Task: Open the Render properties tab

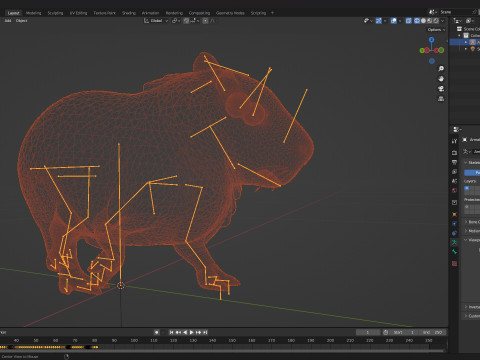Action: coord(454,153)
